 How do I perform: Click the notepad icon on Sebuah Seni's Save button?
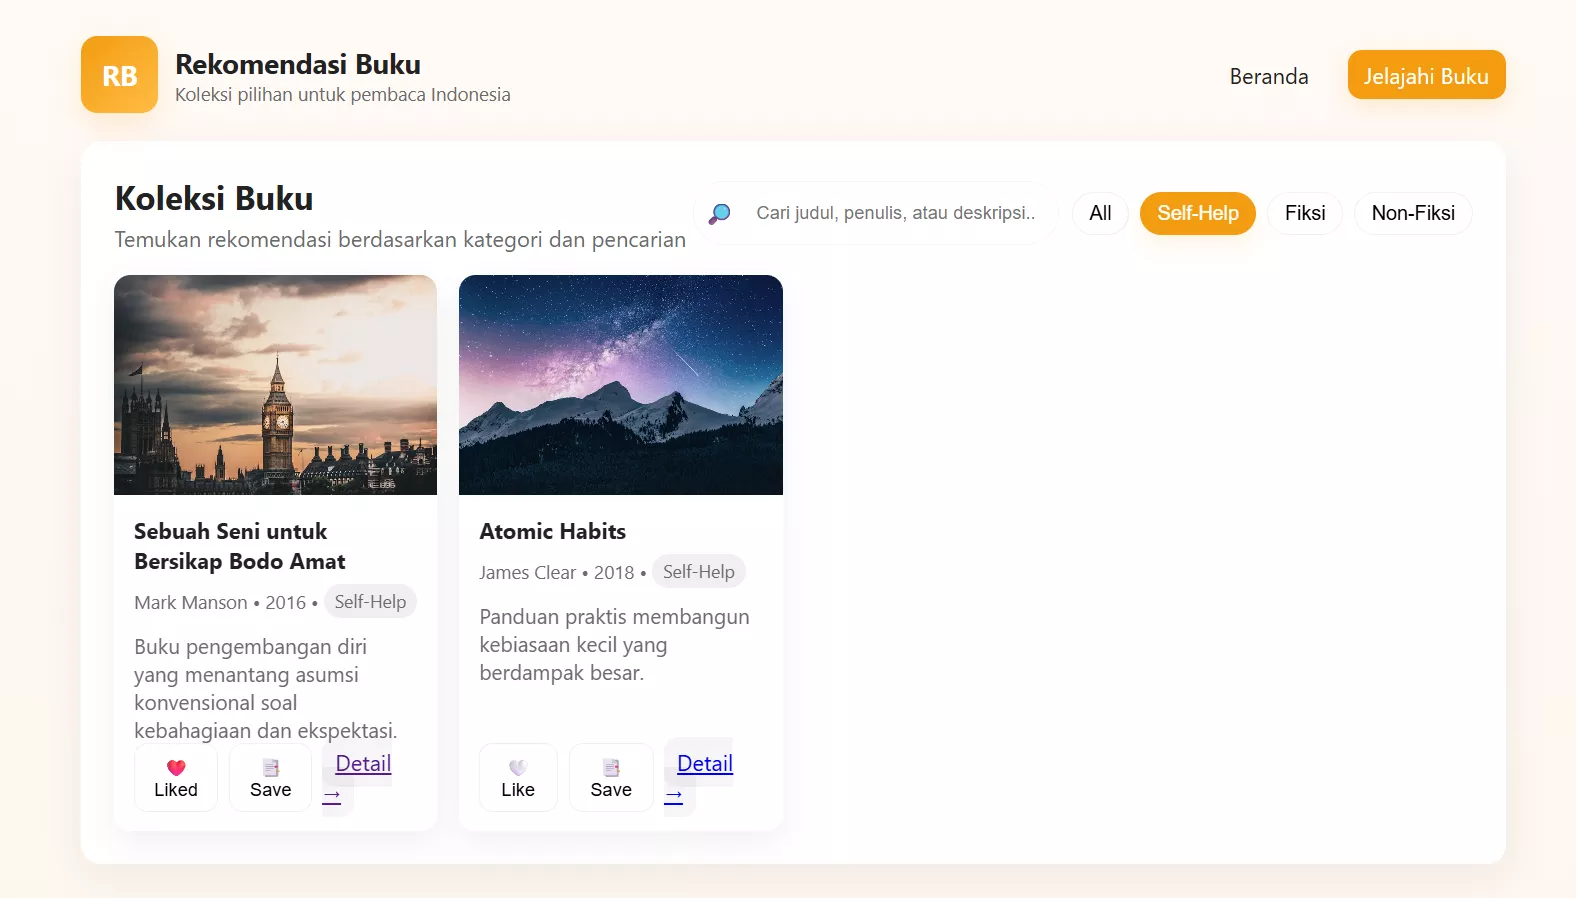(x=271, y=767)
